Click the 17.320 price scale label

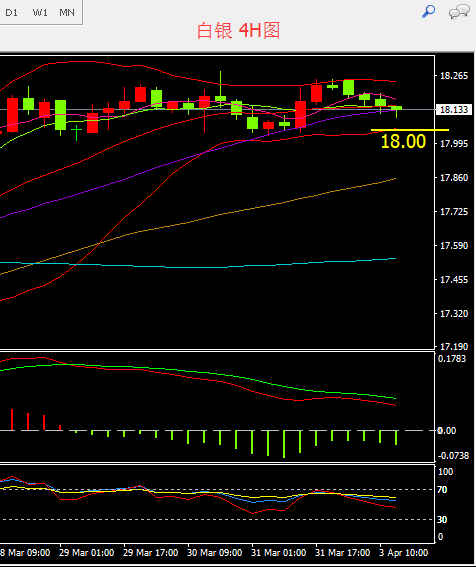454,314
